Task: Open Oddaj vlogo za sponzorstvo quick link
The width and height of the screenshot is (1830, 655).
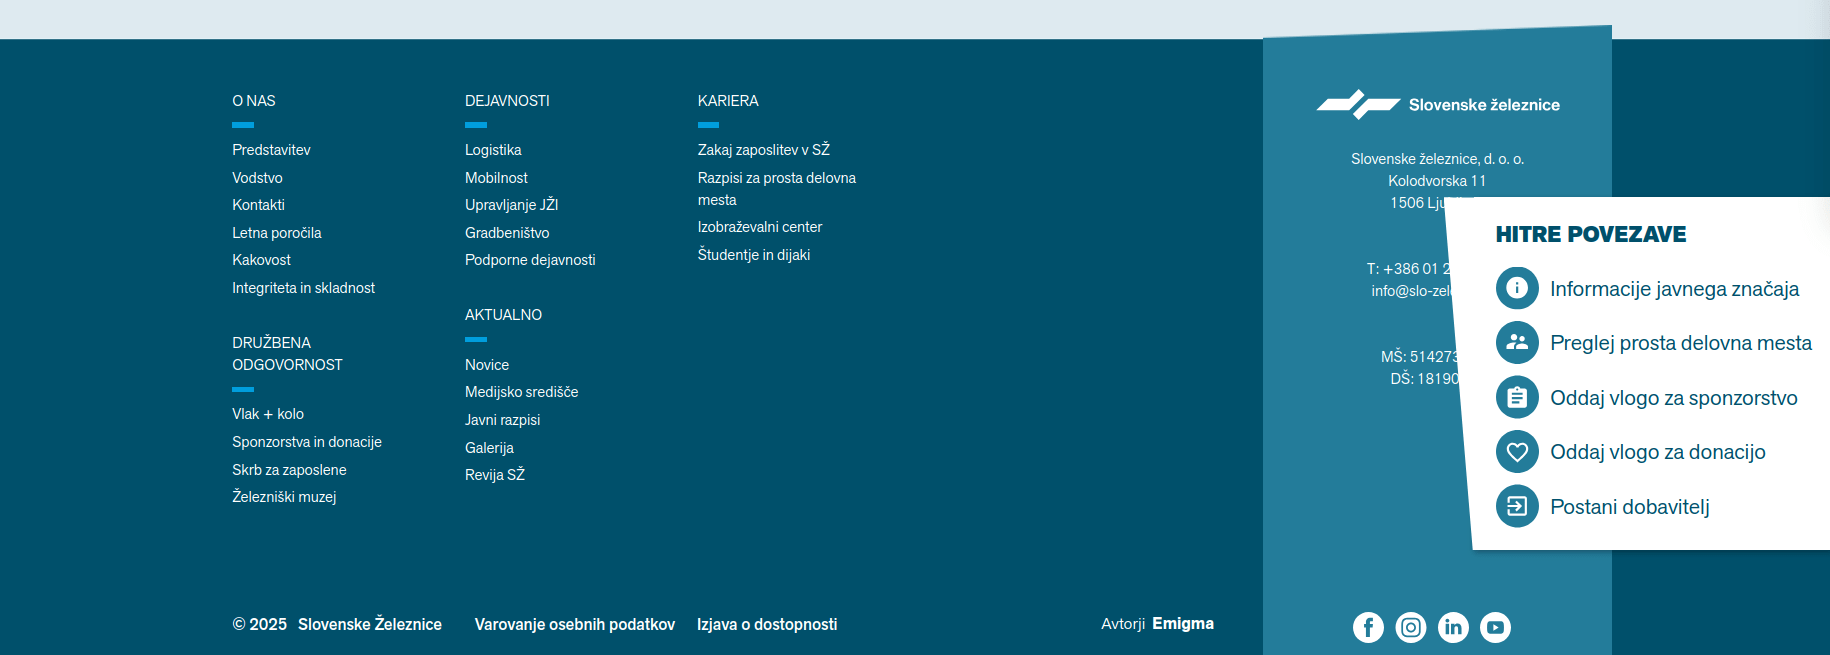Action: [1673, 398]
